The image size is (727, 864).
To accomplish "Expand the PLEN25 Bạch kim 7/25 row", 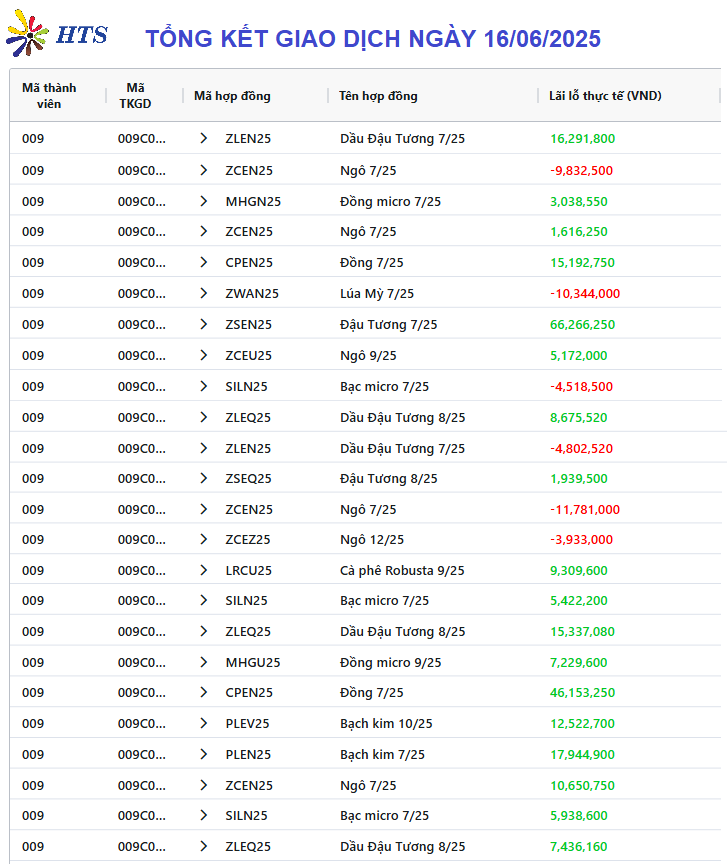I will 203,754.
